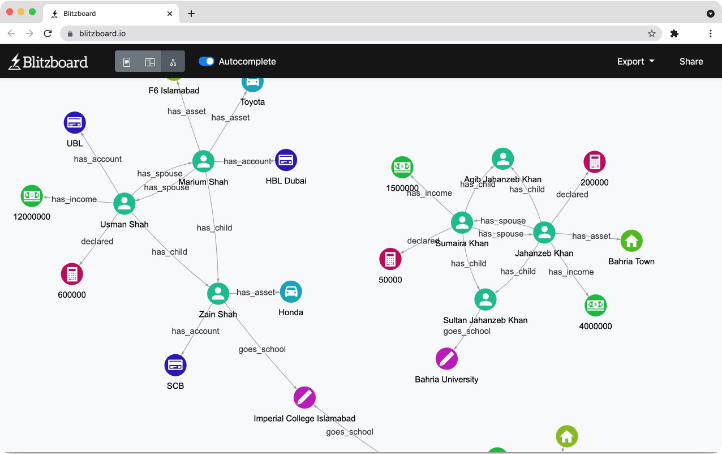
Task: Select the Sultan Jahanzeb Khan person node
Action: [x=485, y=300]
